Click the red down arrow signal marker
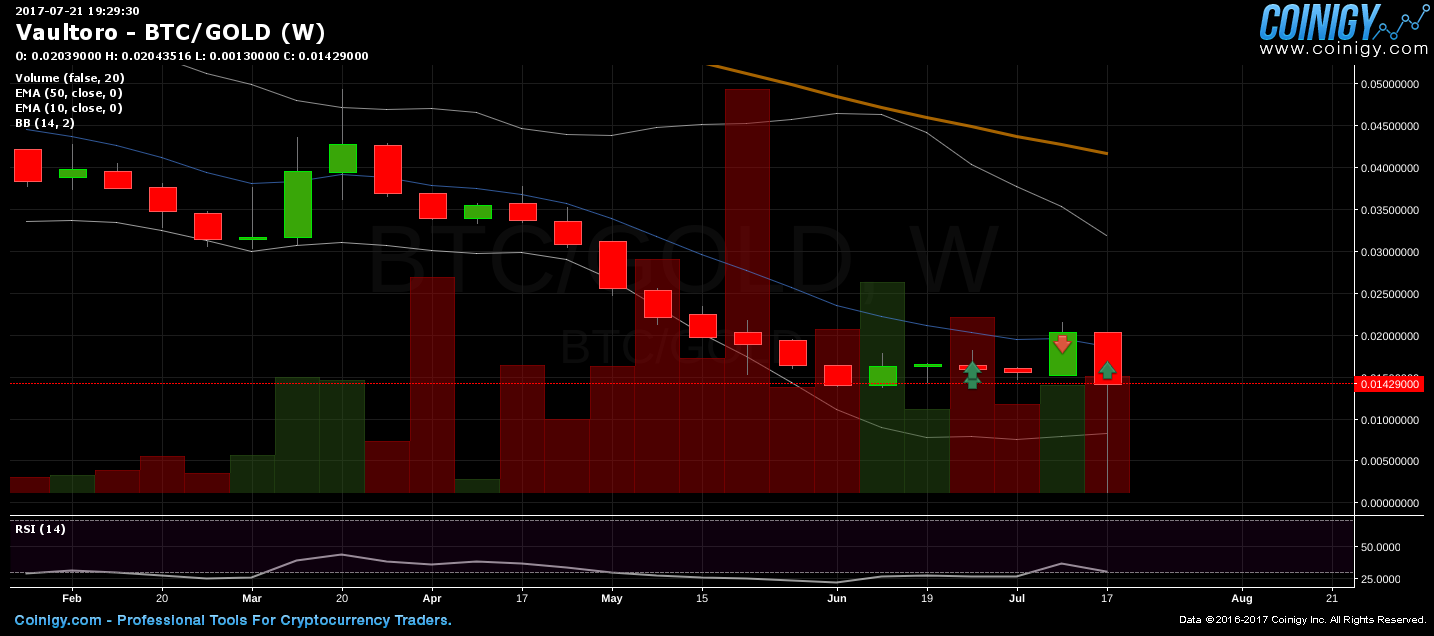1434x636 pixels. 1062,344
